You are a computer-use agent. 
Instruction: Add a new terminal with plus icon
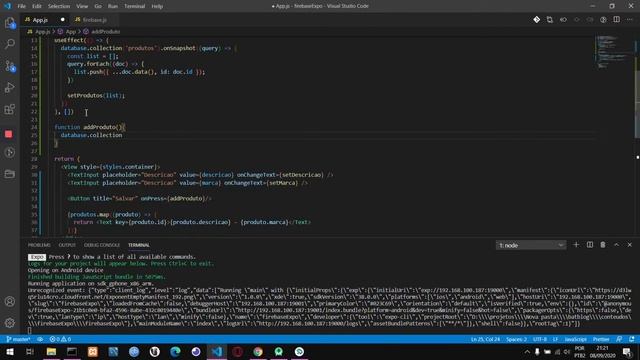[576, 245]
